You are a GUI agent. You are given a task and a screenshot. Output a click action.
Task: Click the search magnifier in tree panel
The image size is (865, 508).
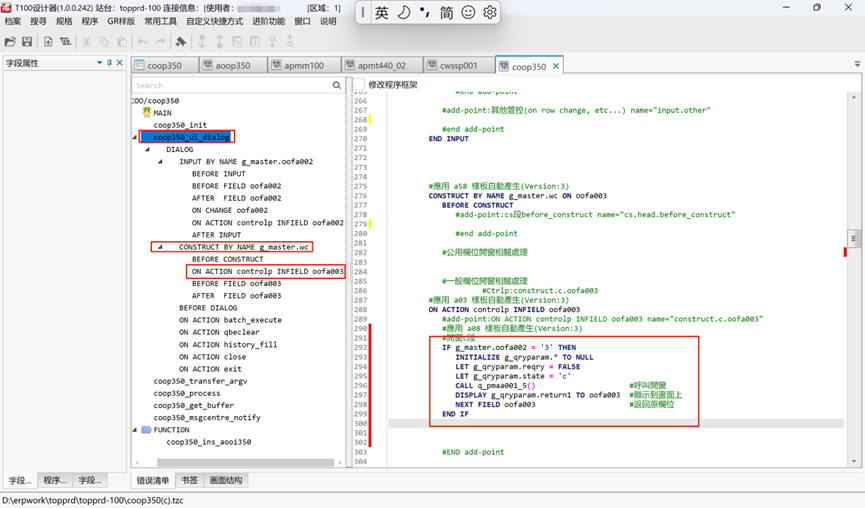(337, 85)
